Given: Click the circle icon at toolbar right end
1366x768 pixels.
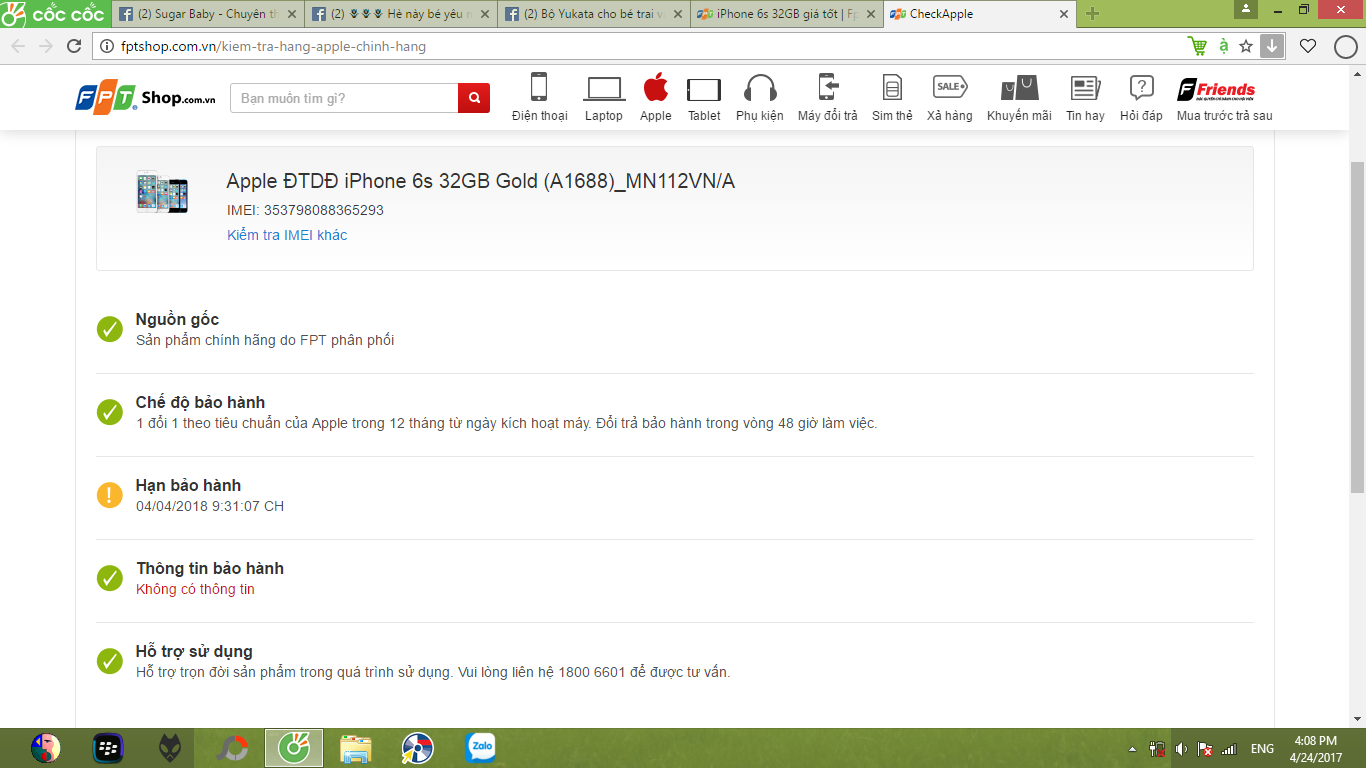Looking at the screenshot, I should (1345, 46).
